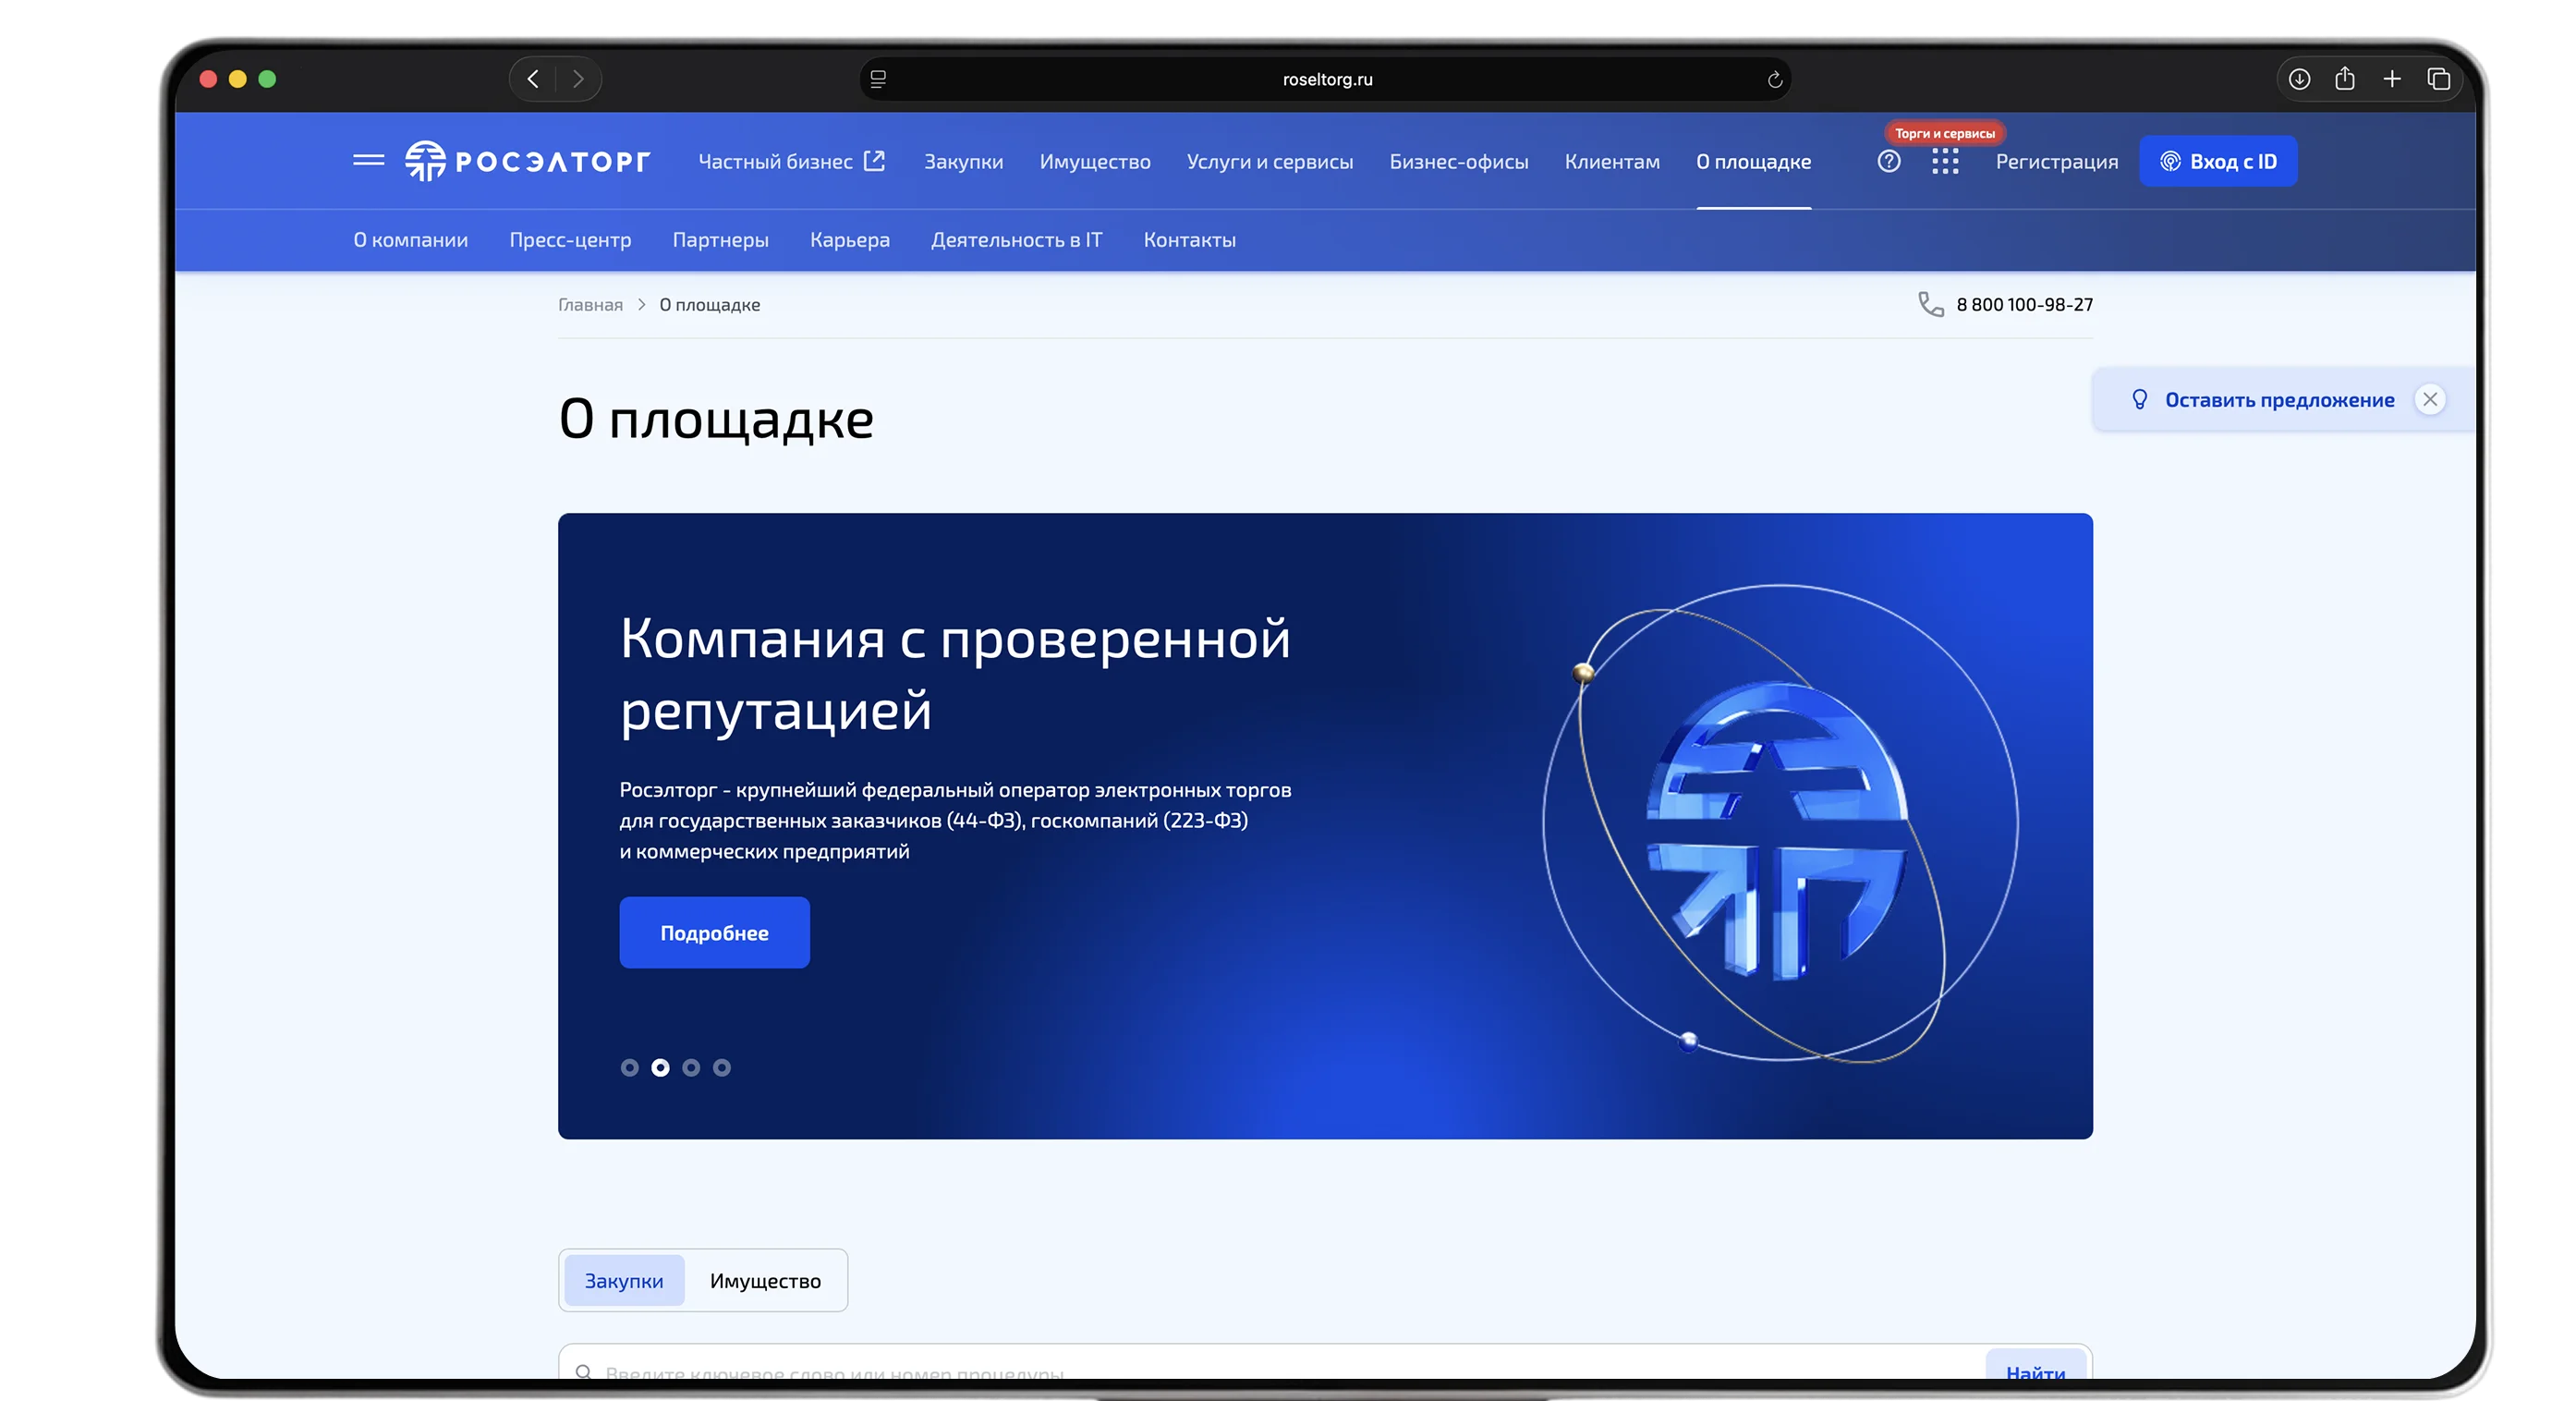Switch to the Имущество tab below banner
2576x1401 pixels.
click(765, 1279)
